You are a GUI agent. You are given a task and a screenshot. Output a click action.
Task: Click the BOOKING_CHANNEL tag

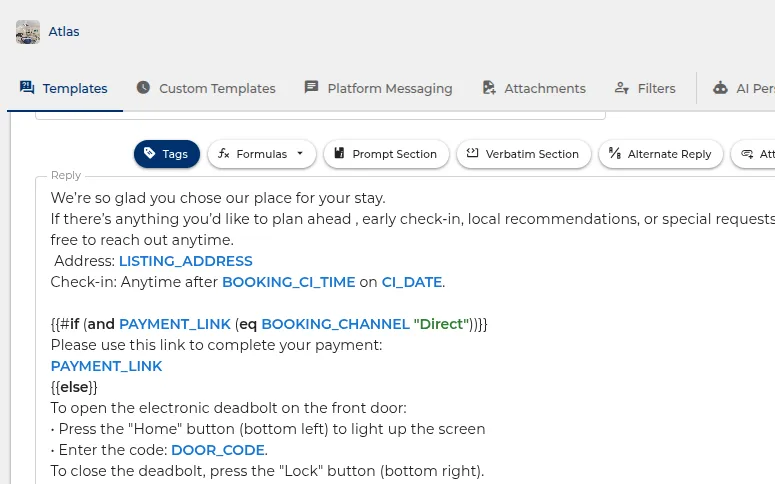[x=336, y=324]
